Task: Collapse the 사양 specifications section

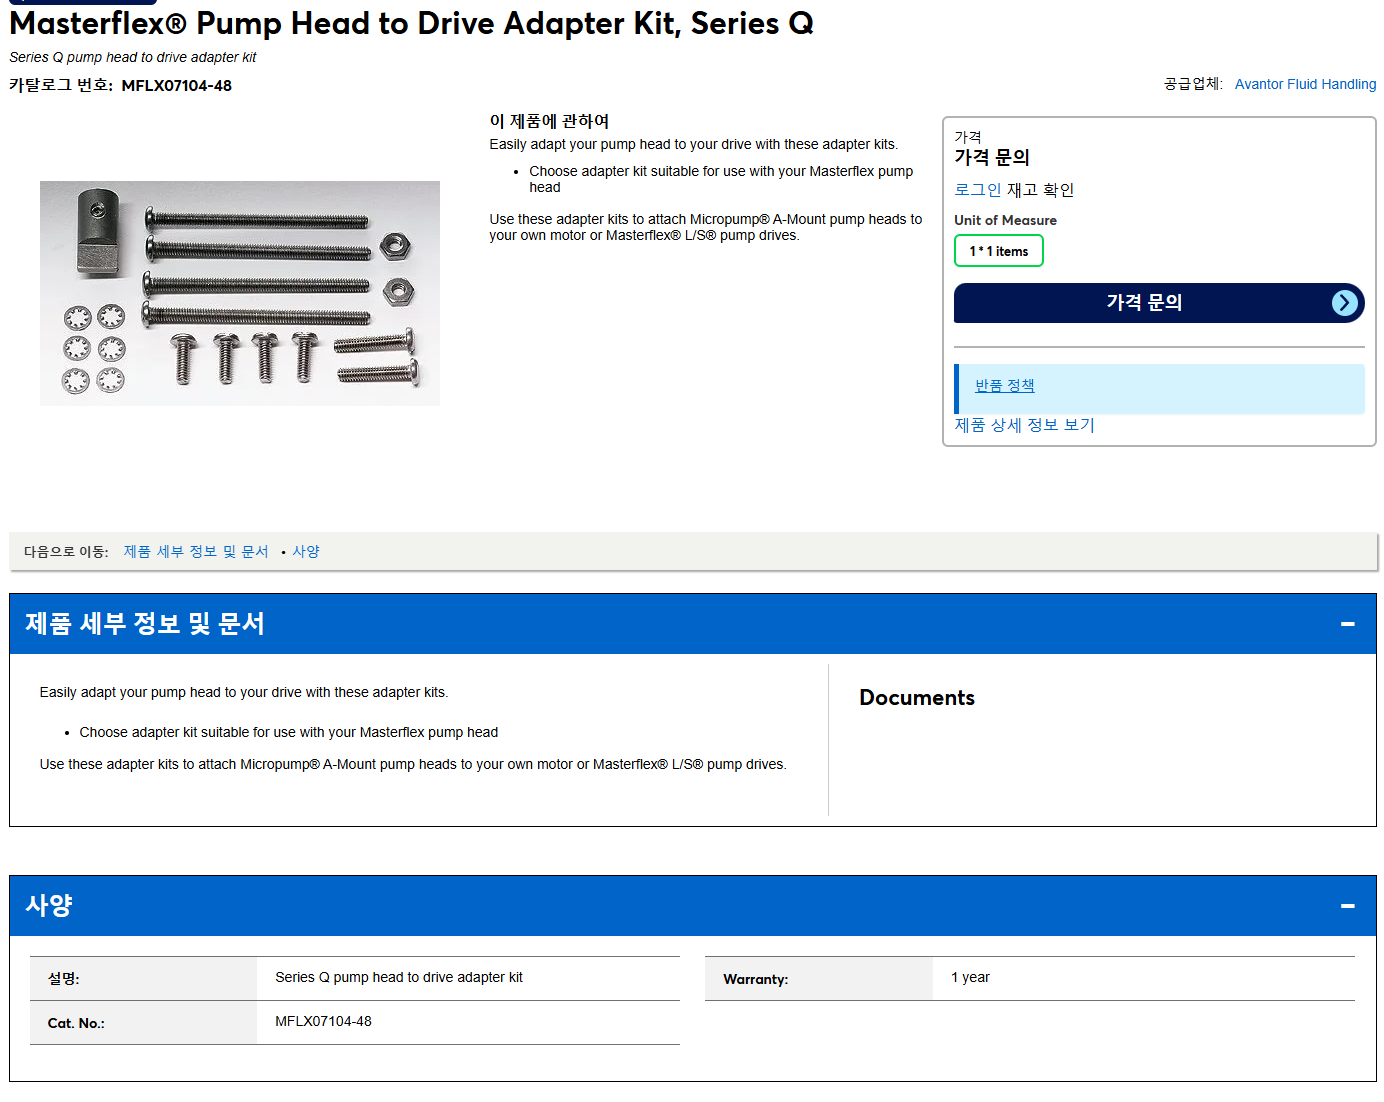Action: [x=1348, y=906]
